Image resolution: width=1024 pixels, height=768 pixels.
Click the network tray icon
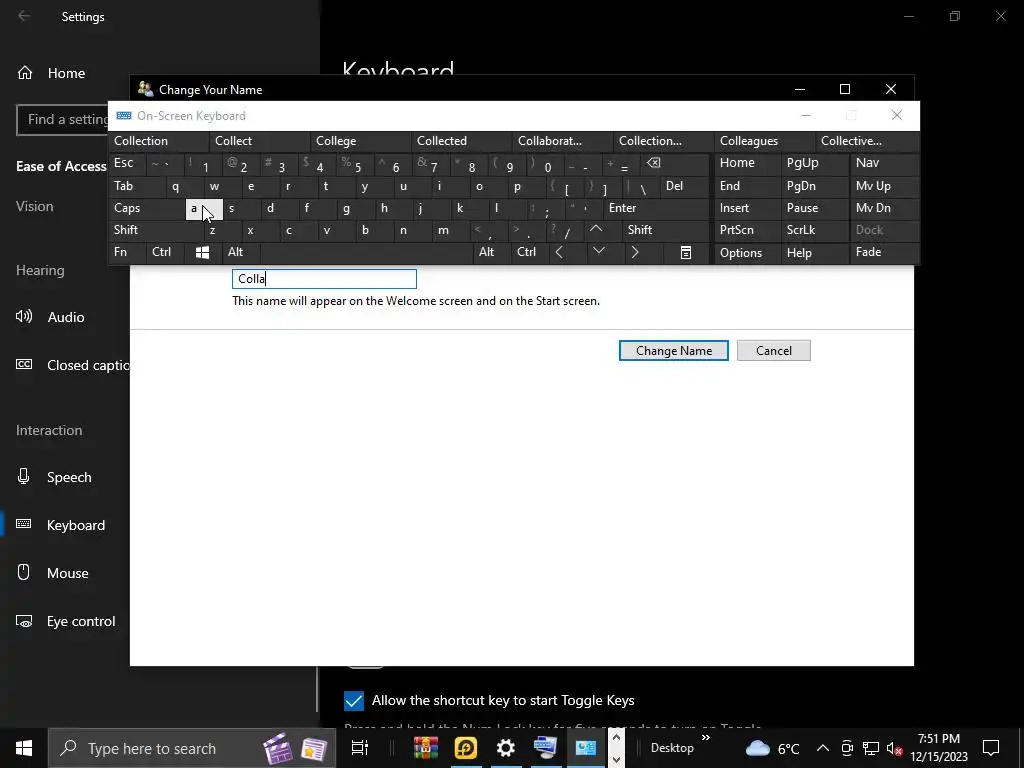click(x=871, y=748)
